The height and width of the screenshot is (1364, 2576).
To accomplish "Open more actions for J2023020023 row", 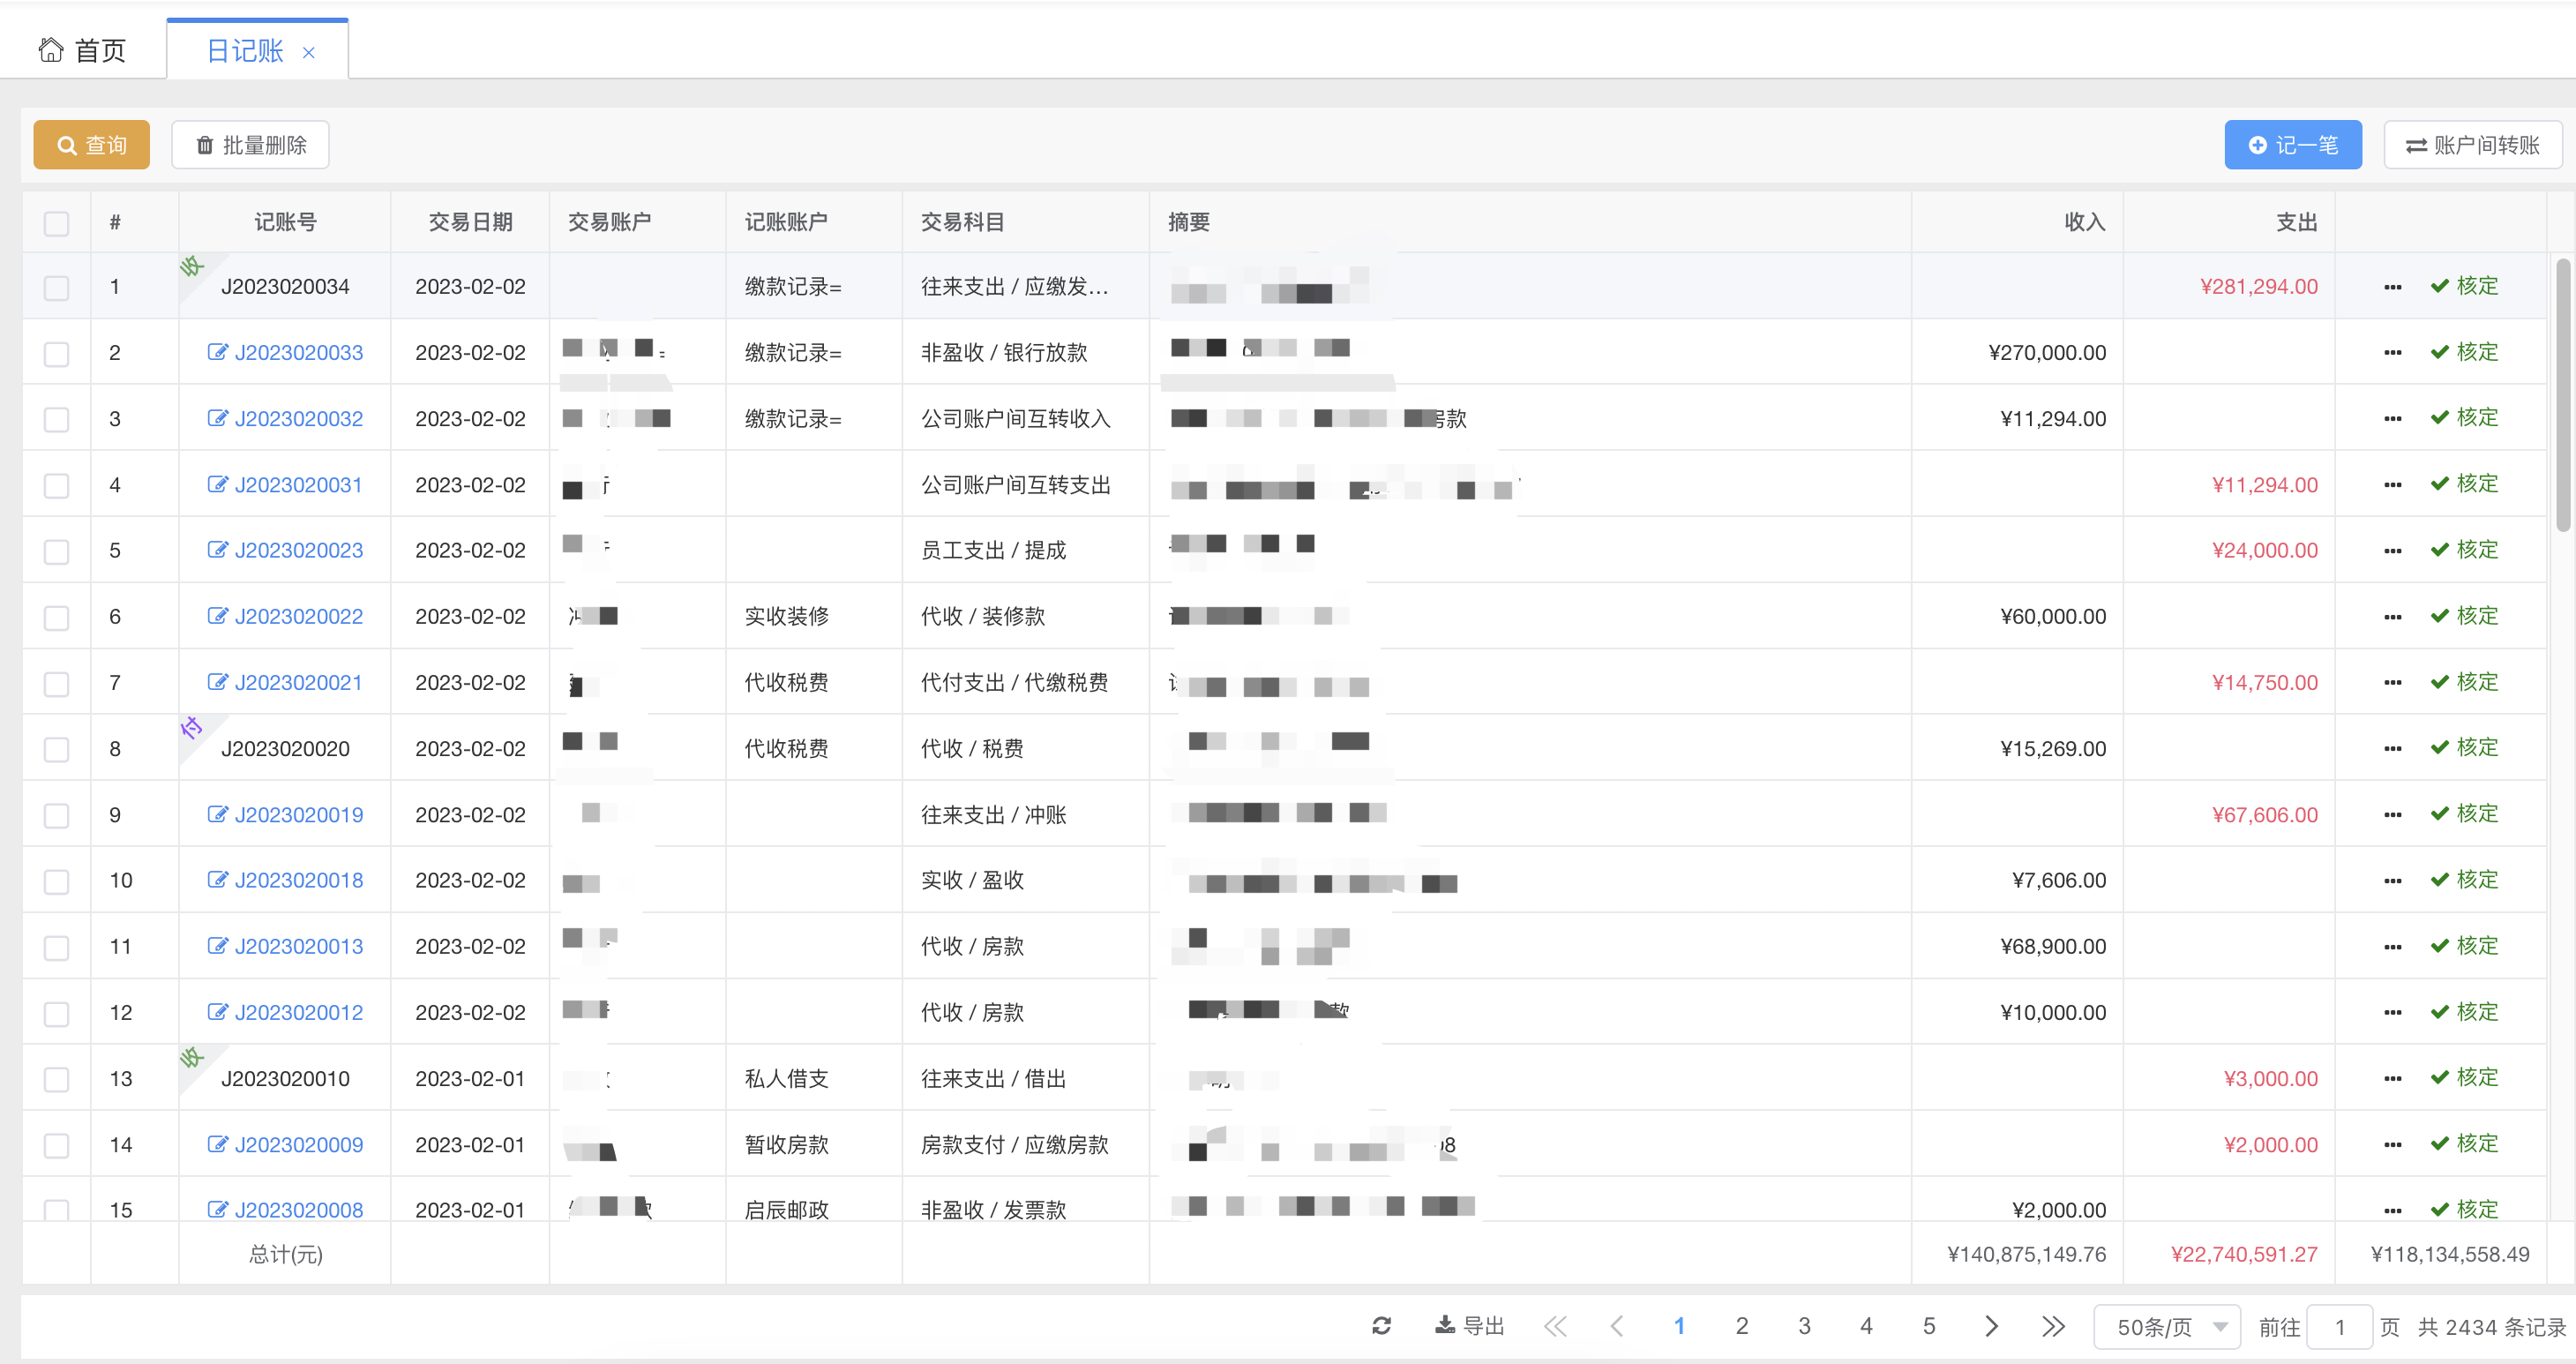I will coord(2392,550).
